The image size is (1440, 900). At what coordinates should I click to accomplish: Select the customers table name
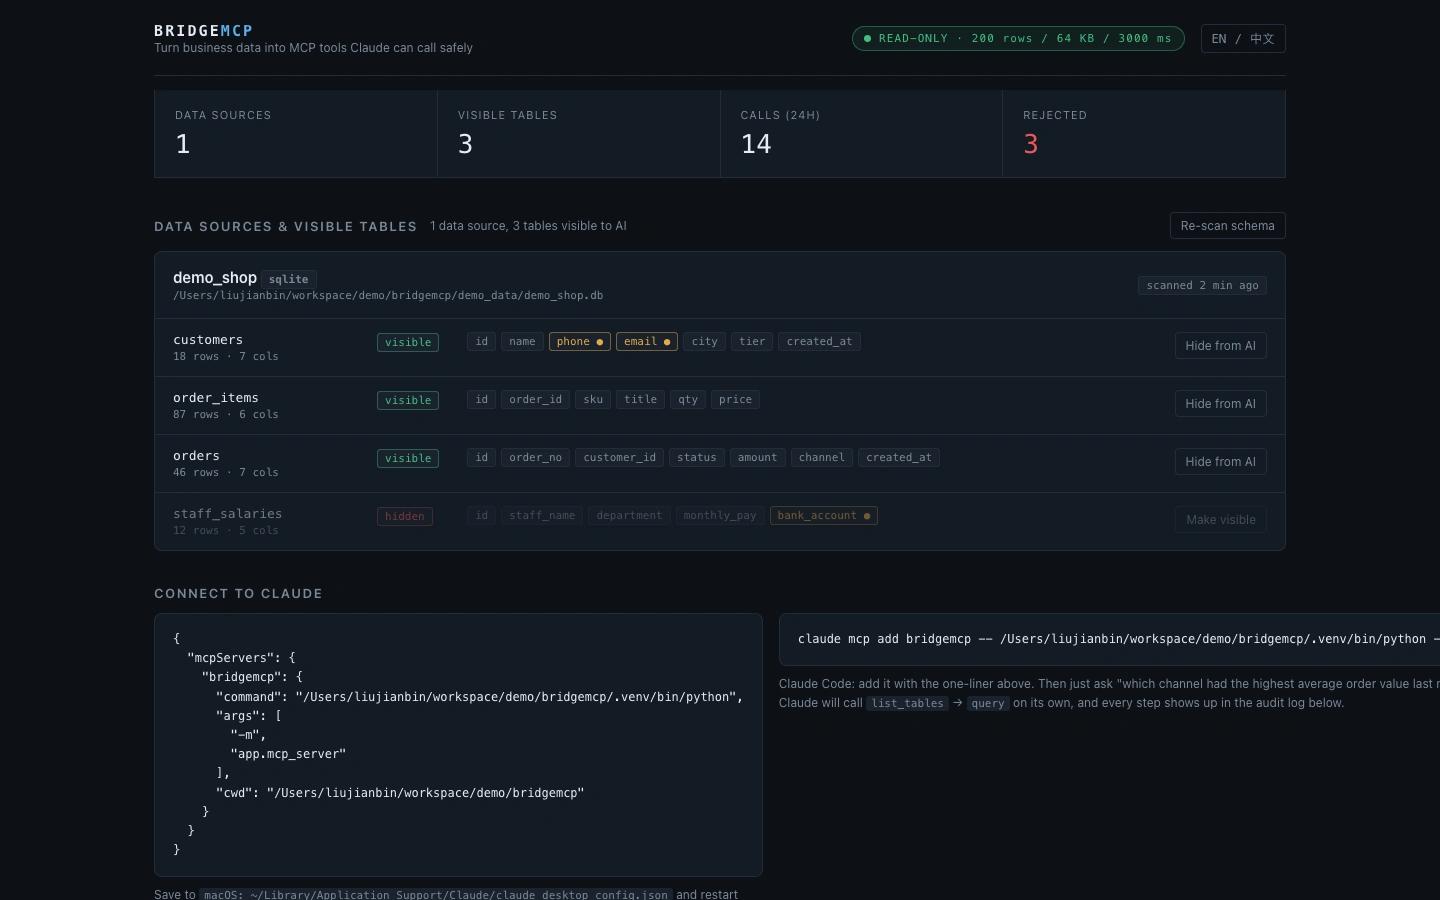[x=208, y=340]
